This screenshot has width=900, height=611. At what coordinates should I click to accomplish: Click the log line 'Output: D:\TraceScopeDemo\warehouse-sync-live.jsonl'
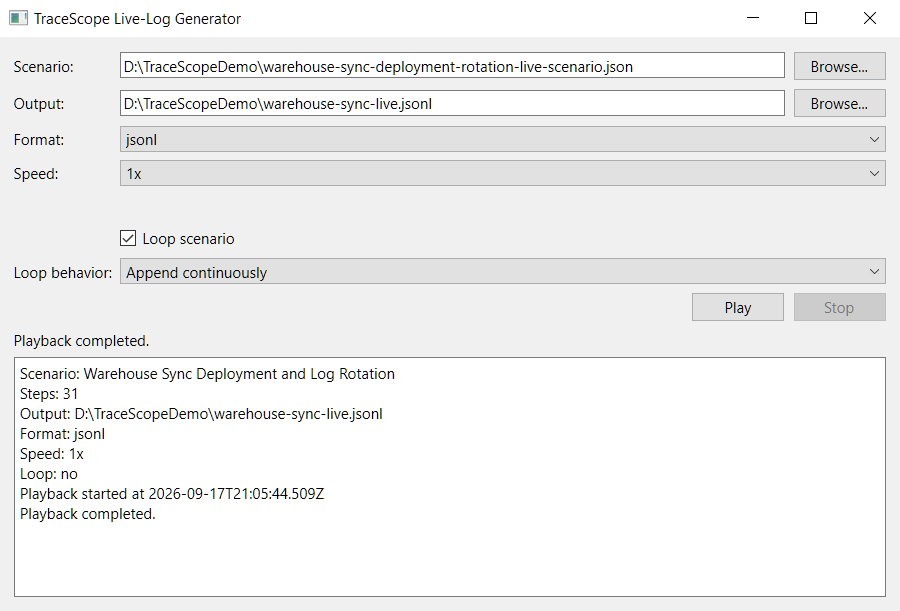click(201, 414)
